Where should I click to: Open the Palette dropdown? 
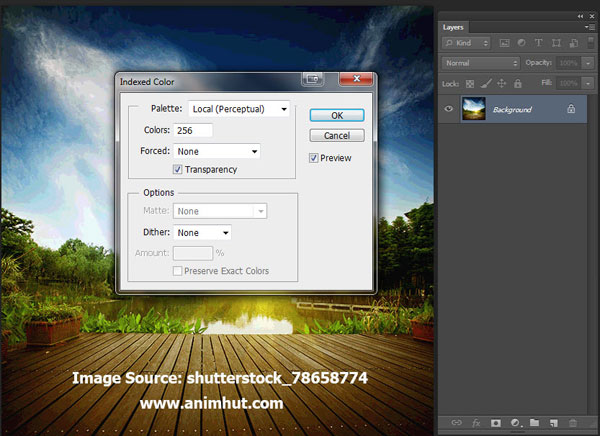(236, 109)
